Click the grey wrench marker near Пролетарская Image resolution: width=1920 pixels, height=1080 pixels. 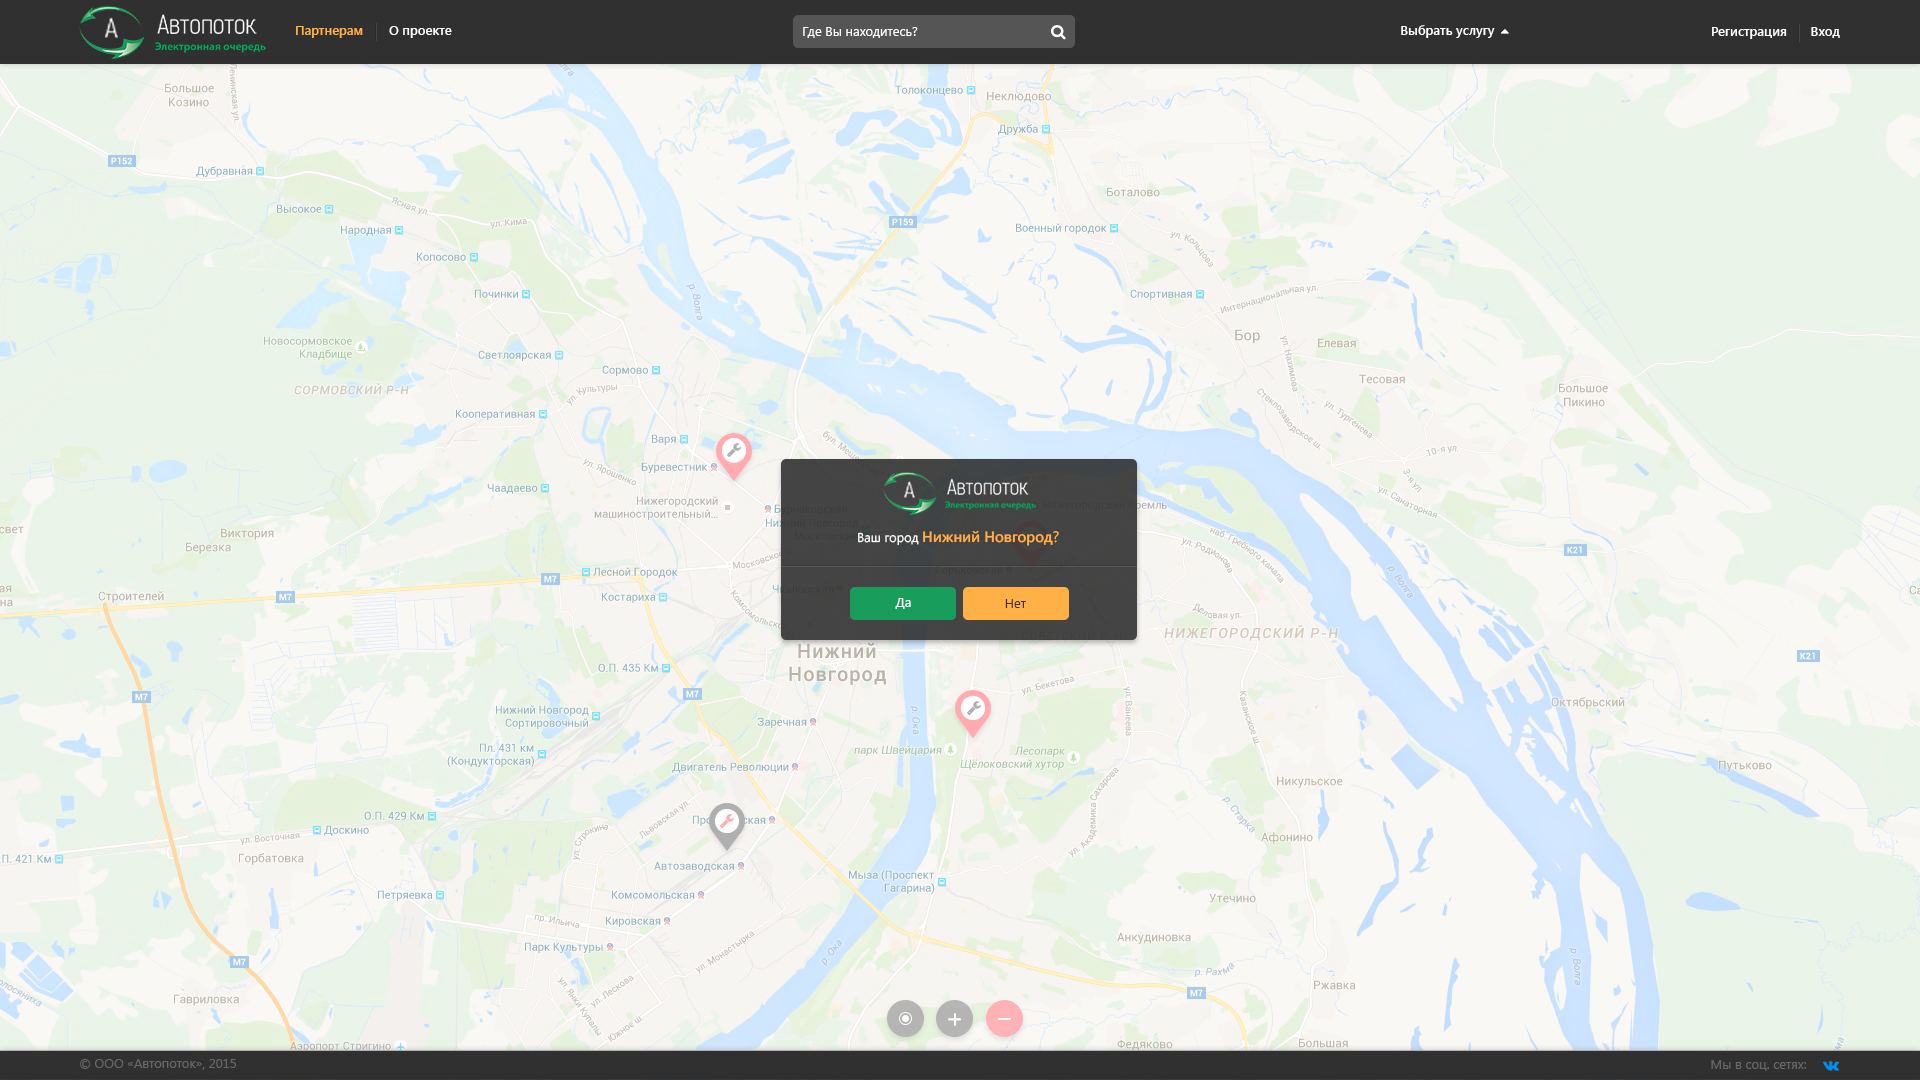[727, 824]
